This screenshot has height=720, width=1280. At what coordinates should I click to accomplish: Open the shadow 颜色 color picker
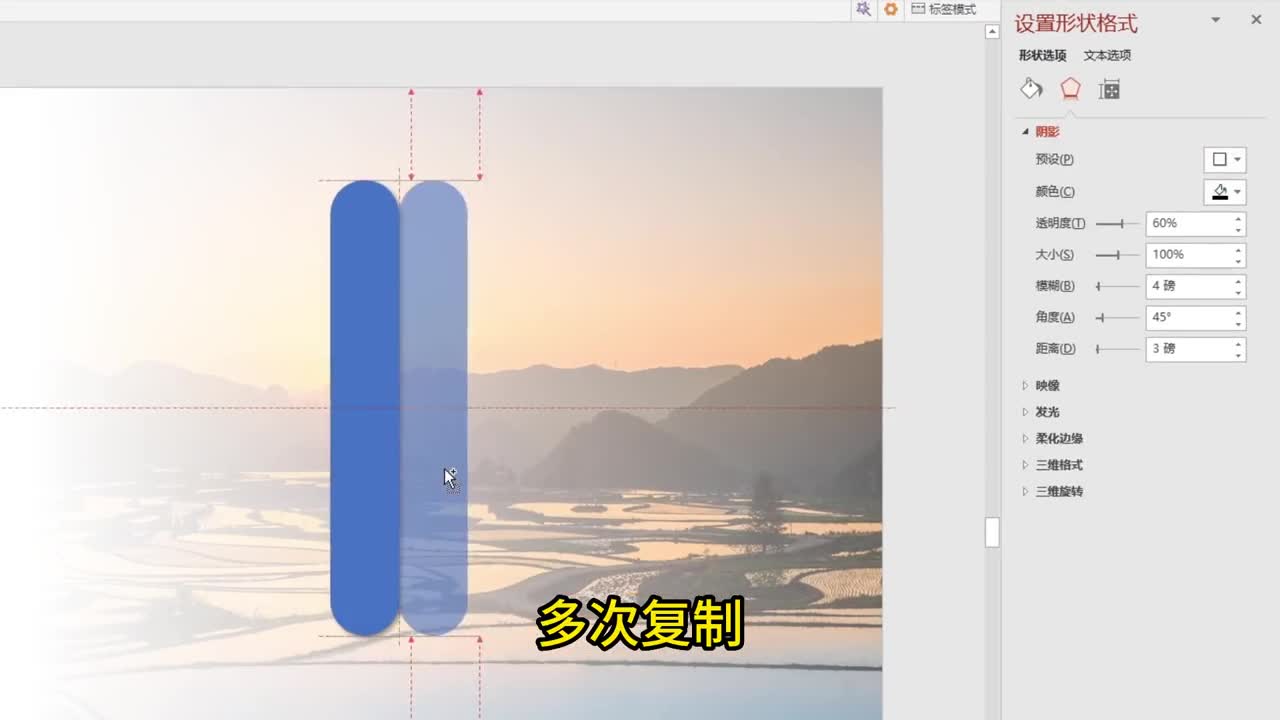pos(1225,192)
